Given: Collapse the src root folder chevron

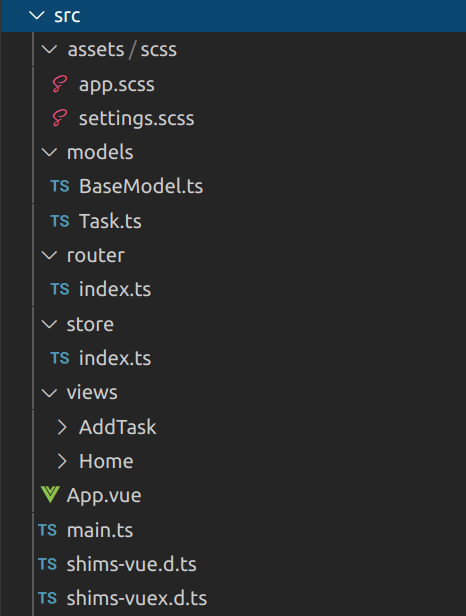Looking at the screenshot, I should (37, 16).
